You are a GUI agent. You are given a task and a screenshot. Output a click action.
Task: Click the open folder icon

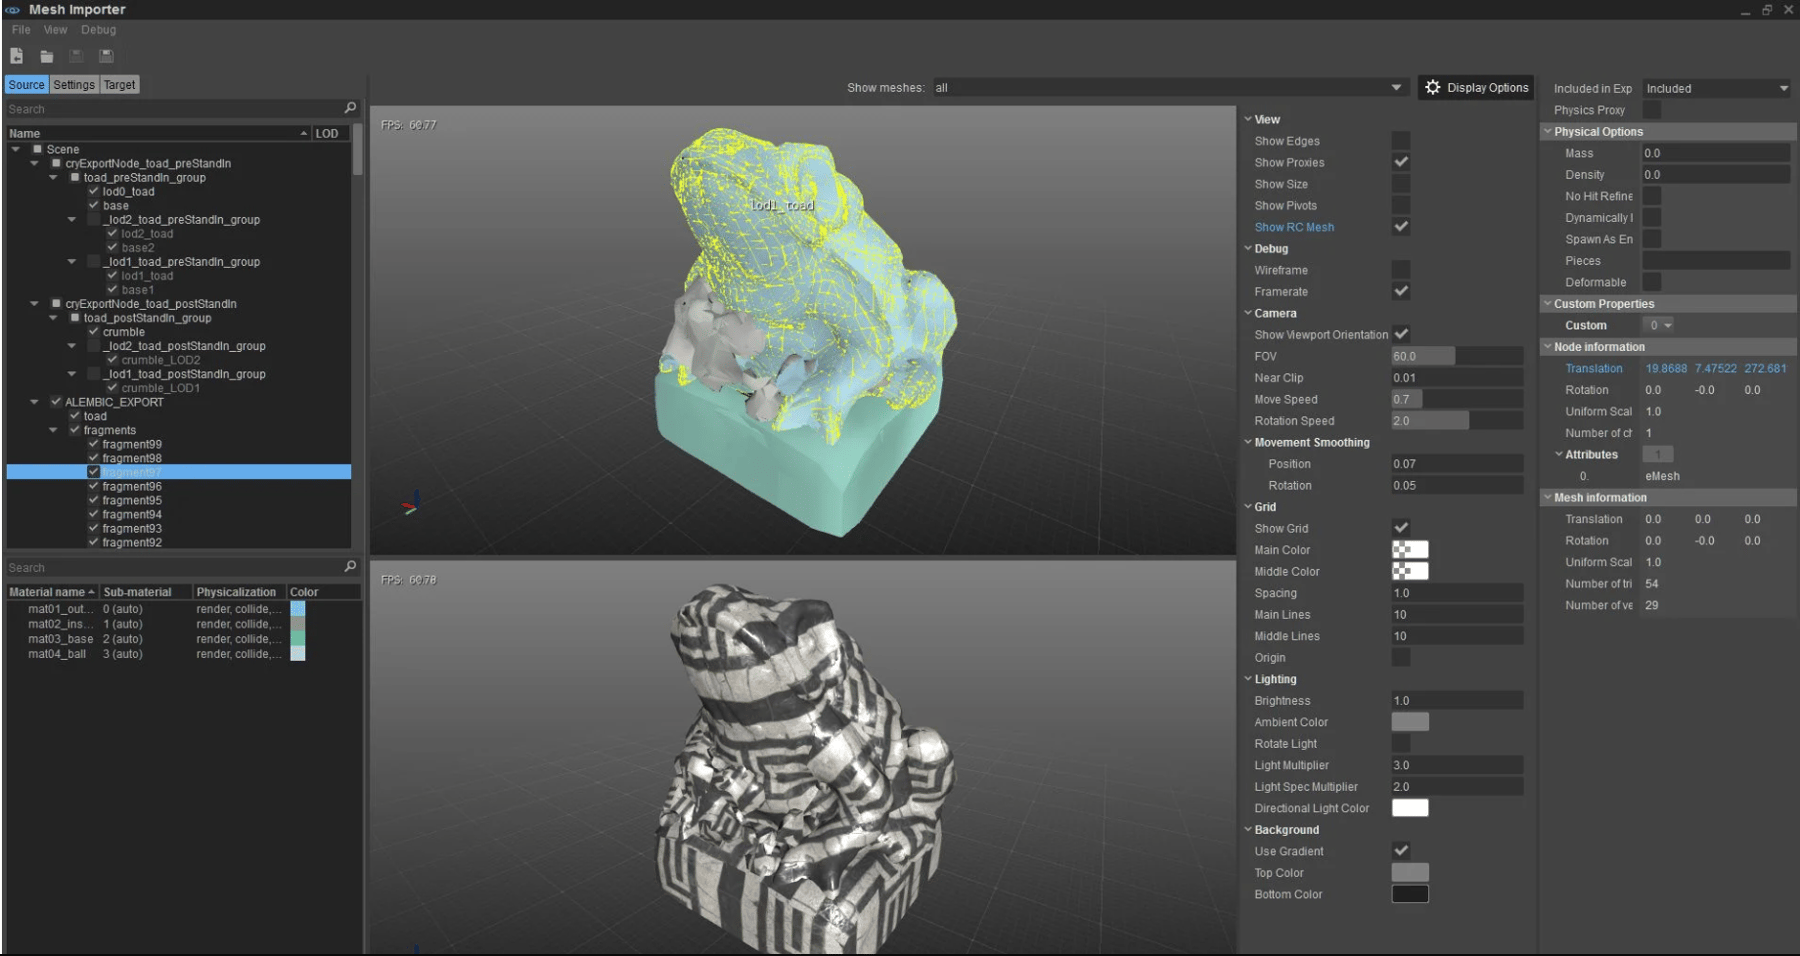click(46, 56)
